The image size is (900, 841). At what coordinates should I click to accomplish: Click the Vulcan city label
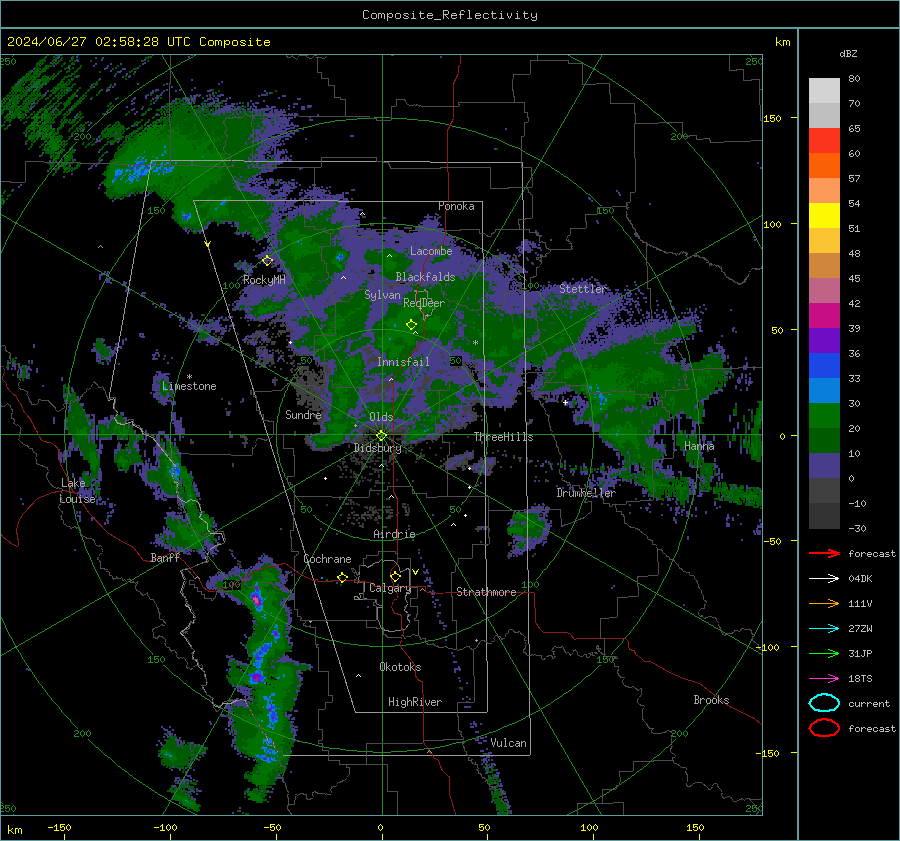tap(509, 743)
